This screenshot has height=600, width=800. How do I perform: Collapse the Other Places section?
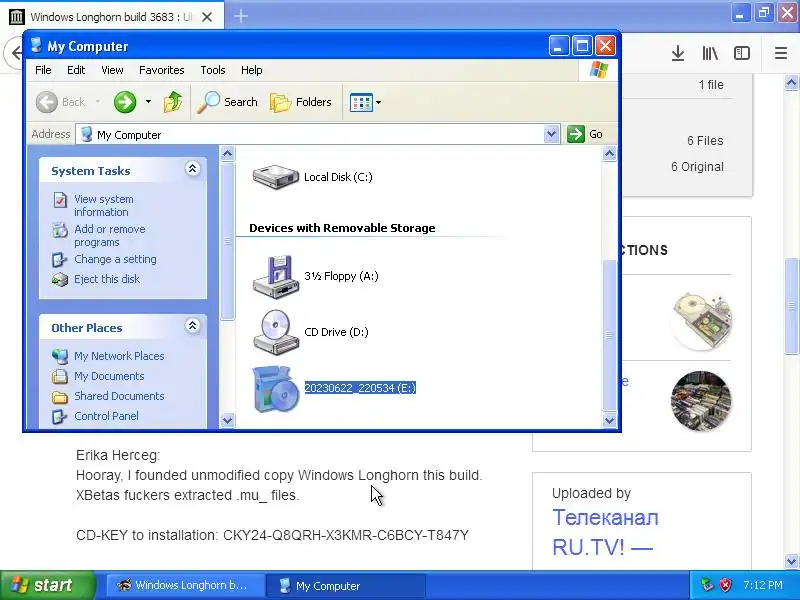point(192,326)
